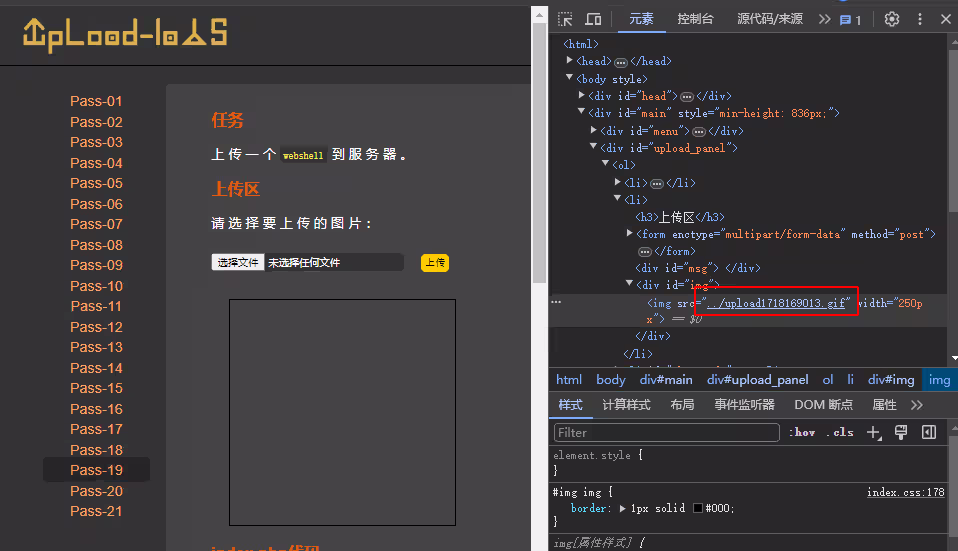Image resolution: width=958 pixels, height=551 pixels.
Task: Select html in the breadcrumb bar
Action: click(569, 380)
